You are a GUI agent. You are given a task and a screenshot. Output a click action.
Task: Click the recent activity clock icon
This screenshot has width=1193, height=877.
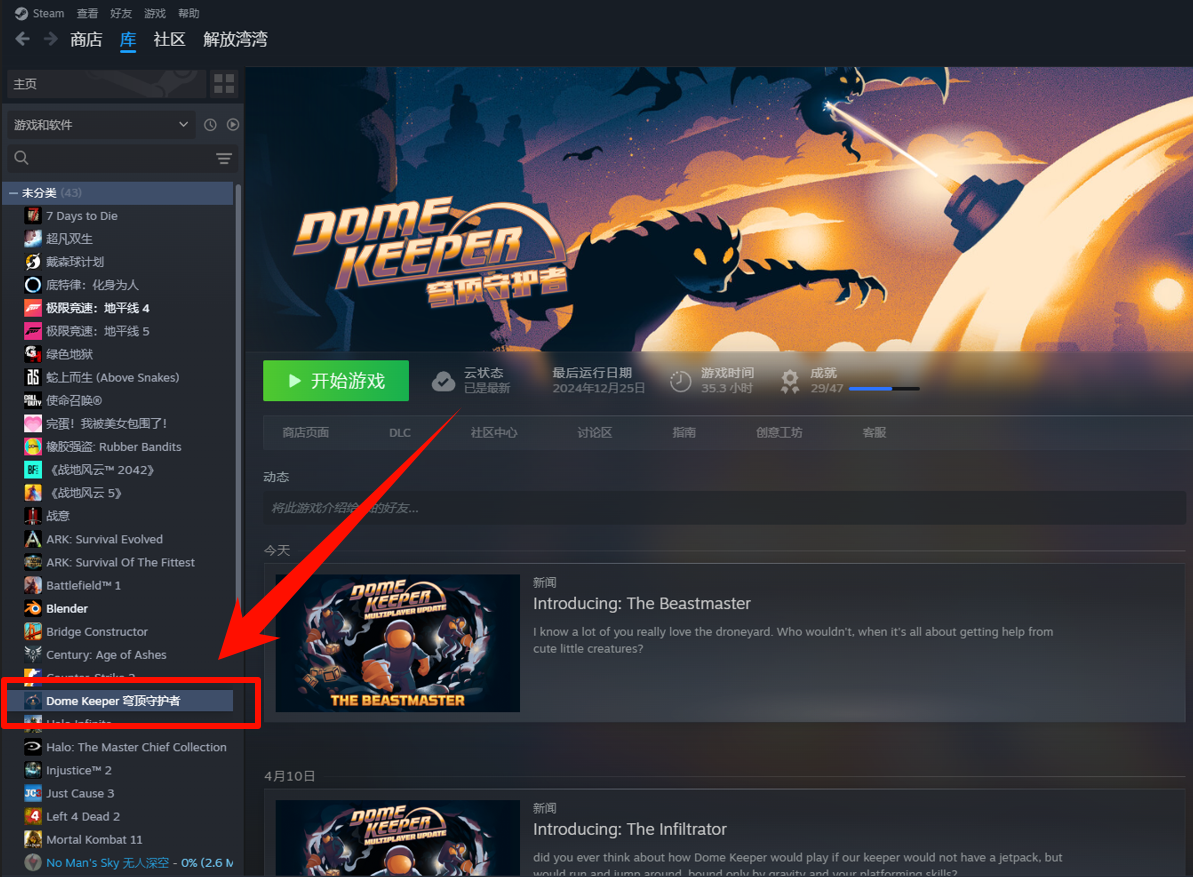pyautogui.click(x=210, y=125)
